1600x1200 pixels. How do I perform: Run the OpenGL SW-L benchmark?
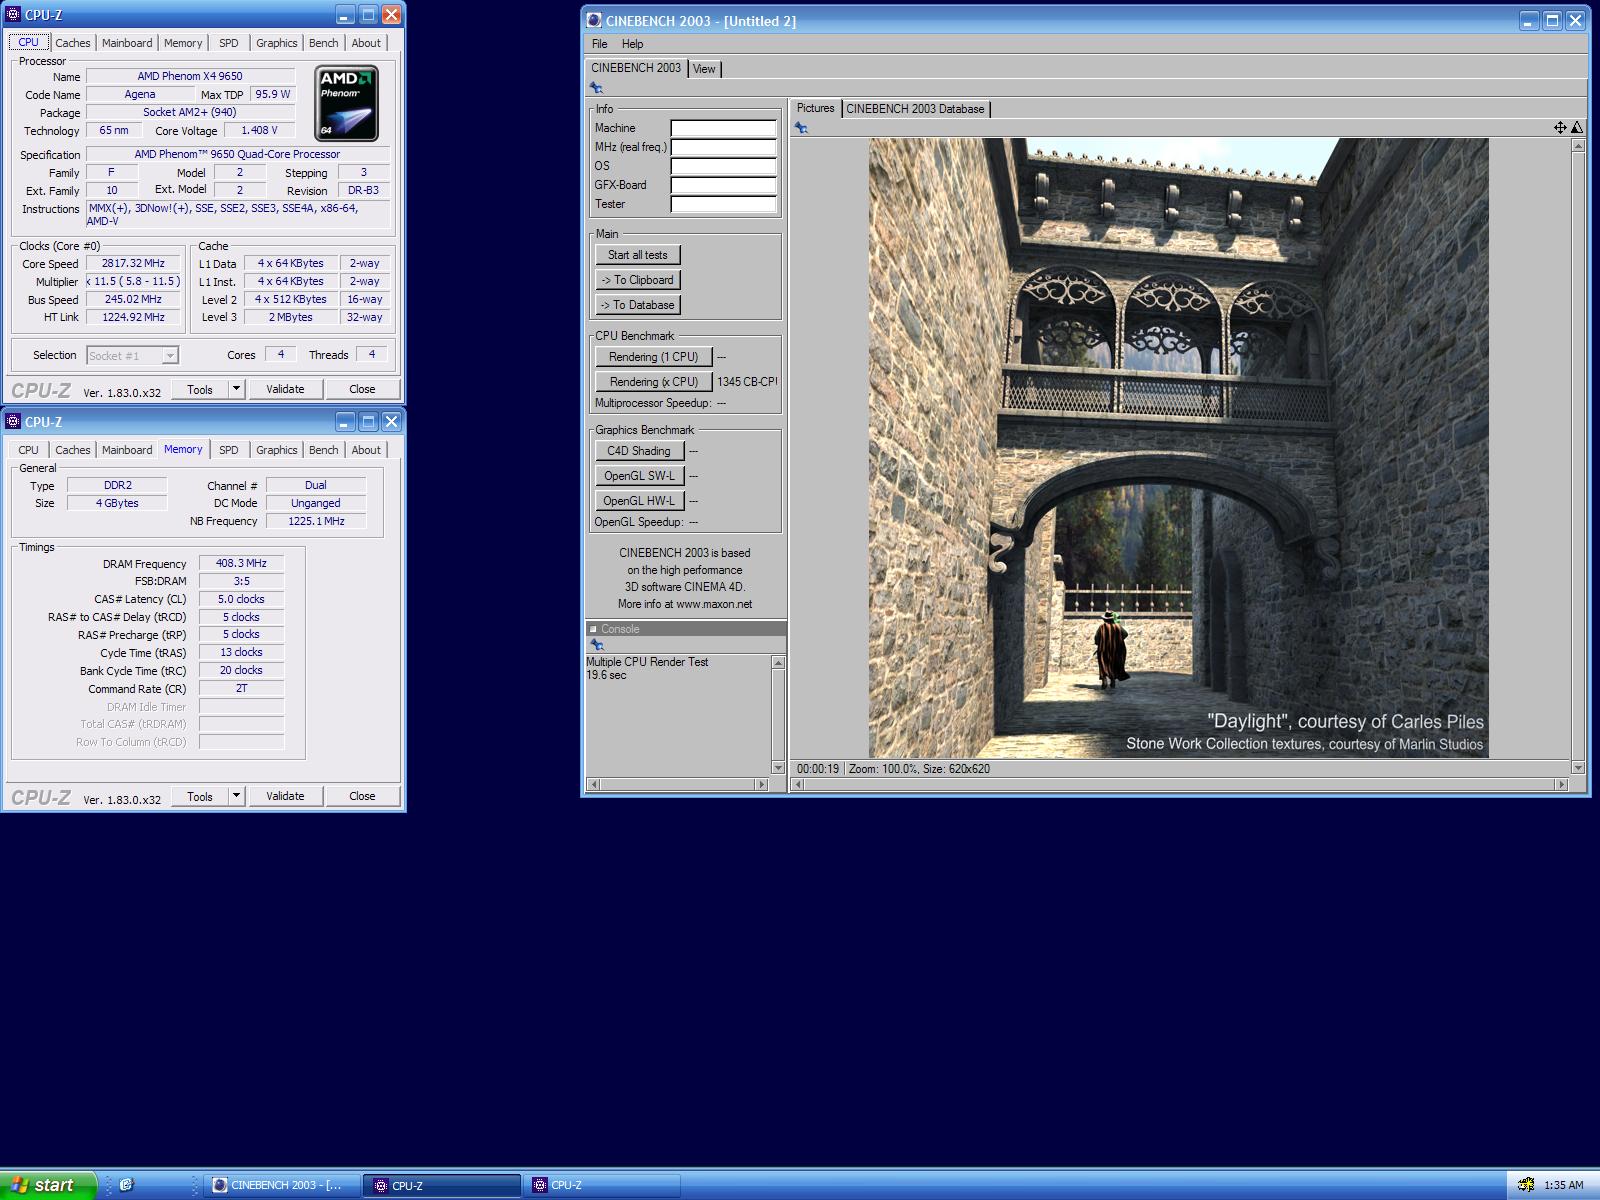(x=639, y=476)
